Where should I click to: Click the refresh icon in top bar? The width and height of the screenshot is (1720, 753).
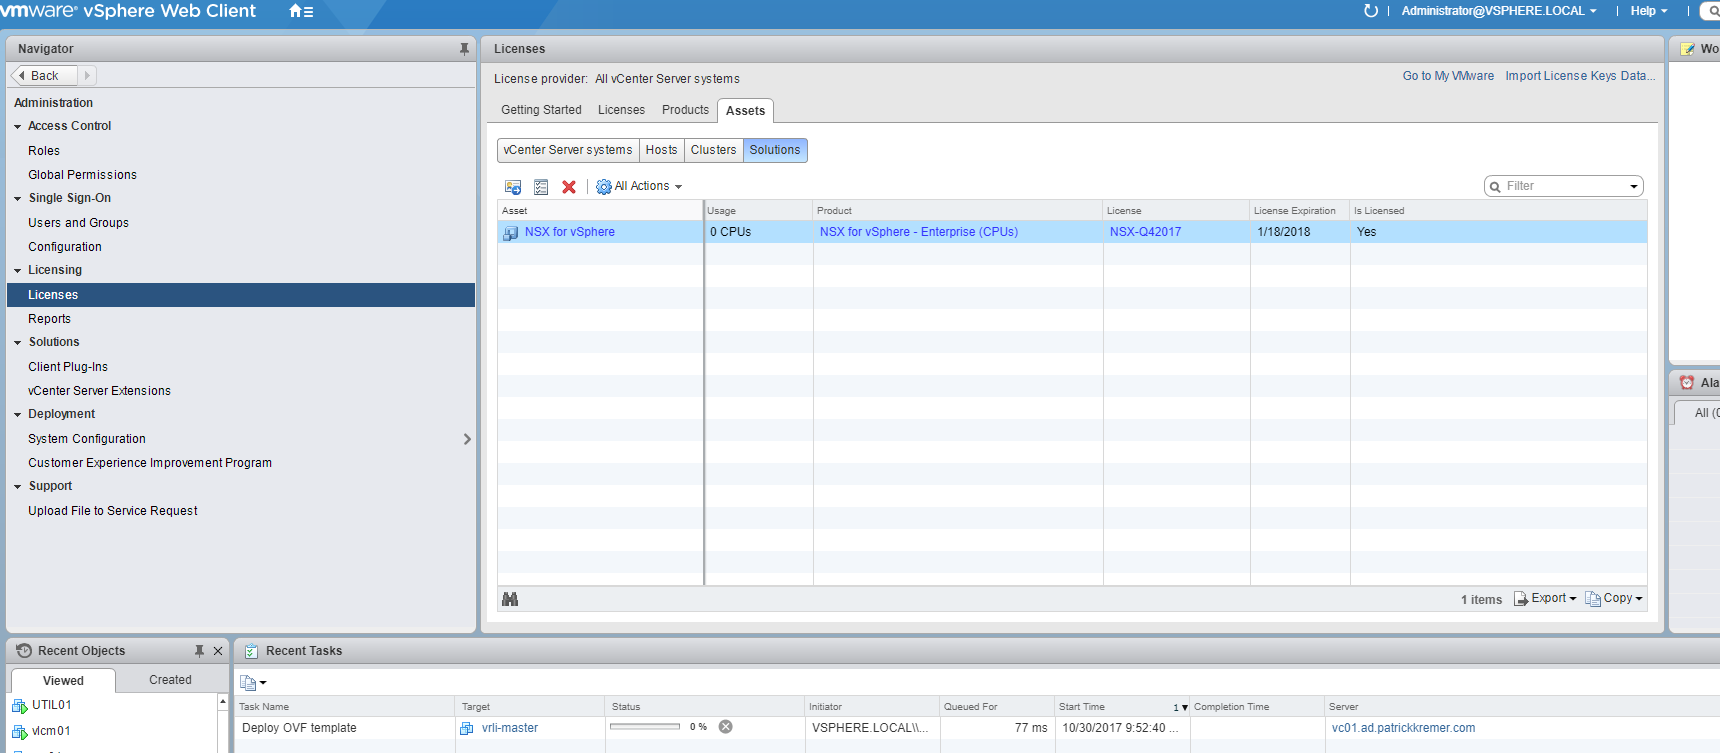[1370, 11]
